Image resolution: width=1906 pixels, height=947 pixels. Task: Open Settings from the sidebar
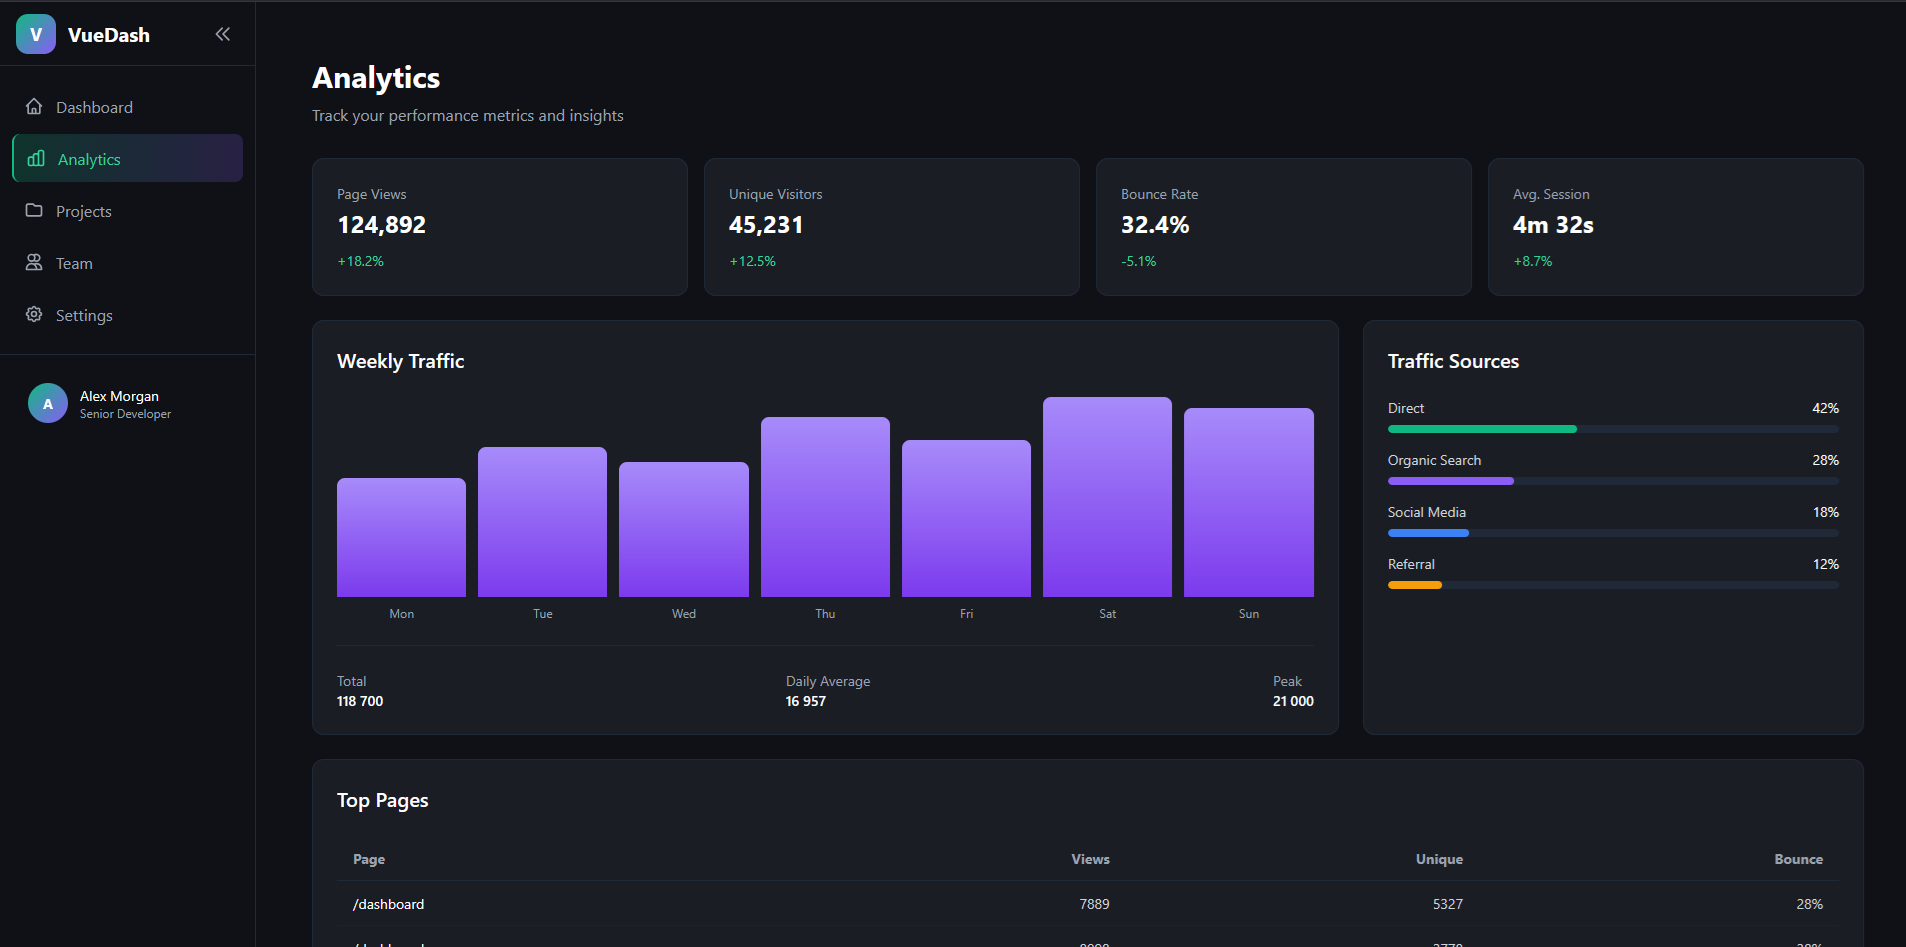128,315
